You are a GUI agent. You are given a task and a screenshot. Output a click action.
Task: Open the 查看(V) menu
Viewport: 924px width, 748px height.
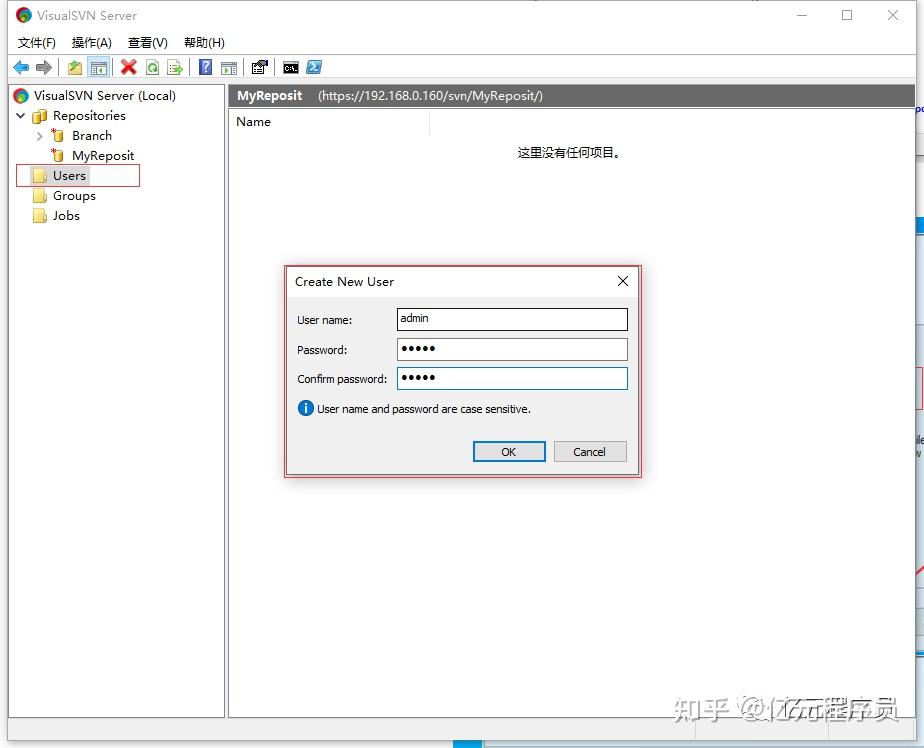click(146, 42)
